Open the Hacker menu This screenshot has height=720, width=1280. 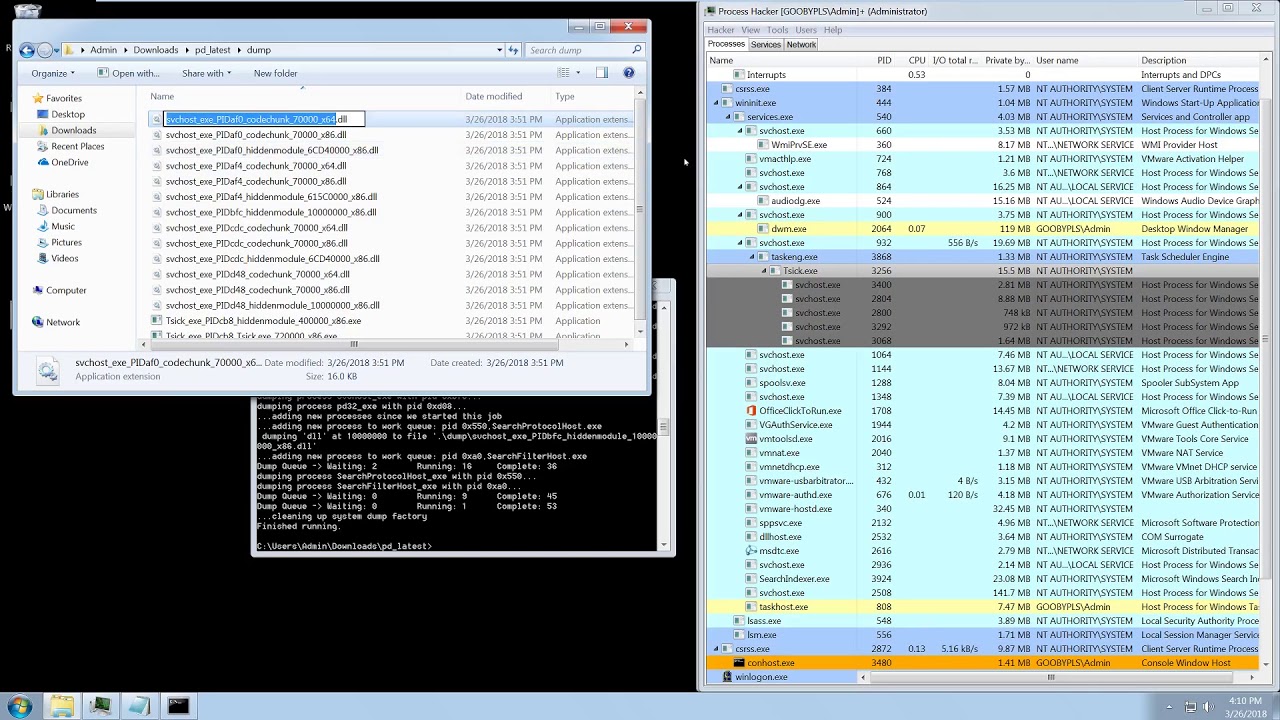tap(721, 30)
